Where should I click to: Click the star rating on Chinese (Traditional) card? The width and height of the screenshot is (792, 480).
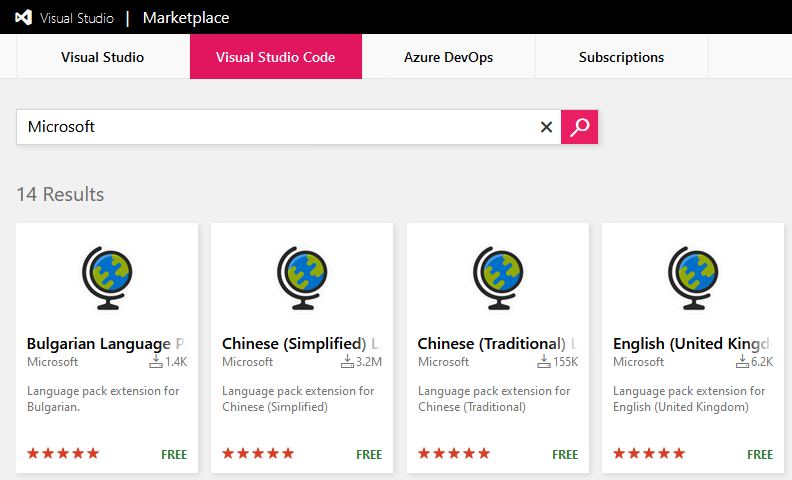click(x=454, y=453)
